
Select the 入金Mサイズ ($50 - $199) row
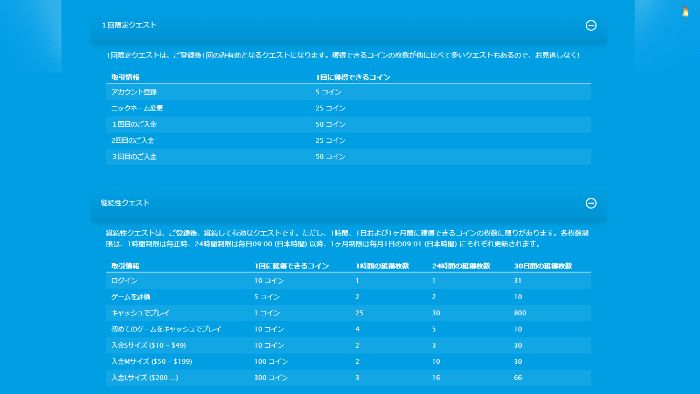pyautogui.click(x=348, y=361)
